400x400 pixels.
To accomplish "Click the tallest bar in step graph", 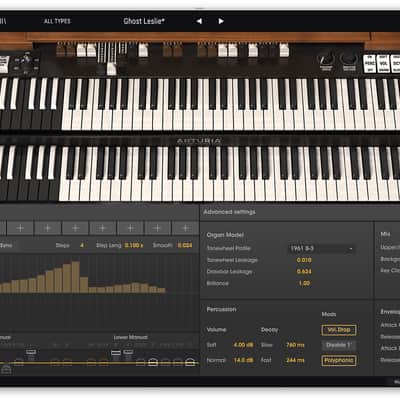I will point(76,277).
